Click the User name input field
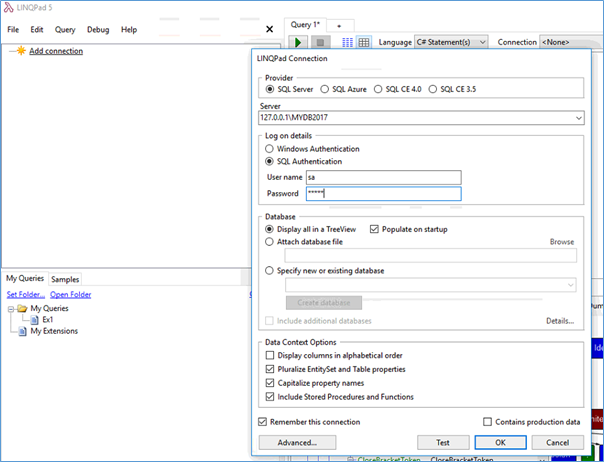 click(384, 178)
